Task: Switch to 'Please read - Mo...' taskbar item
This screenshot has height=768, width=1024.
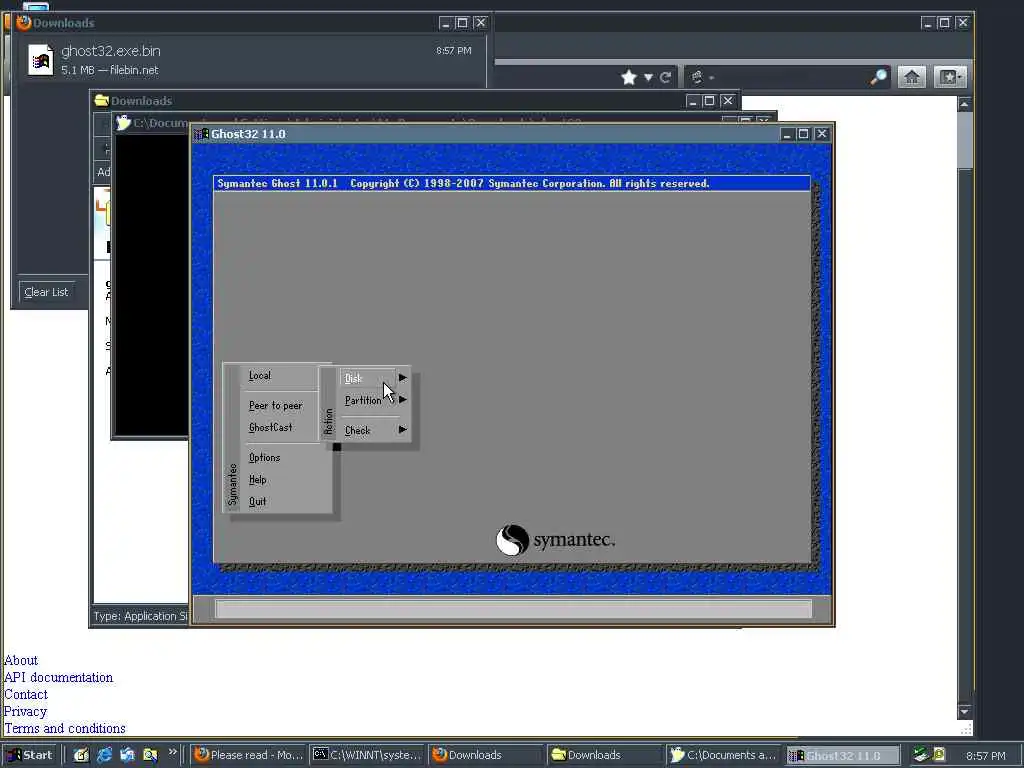Action: tap(249, 755)
